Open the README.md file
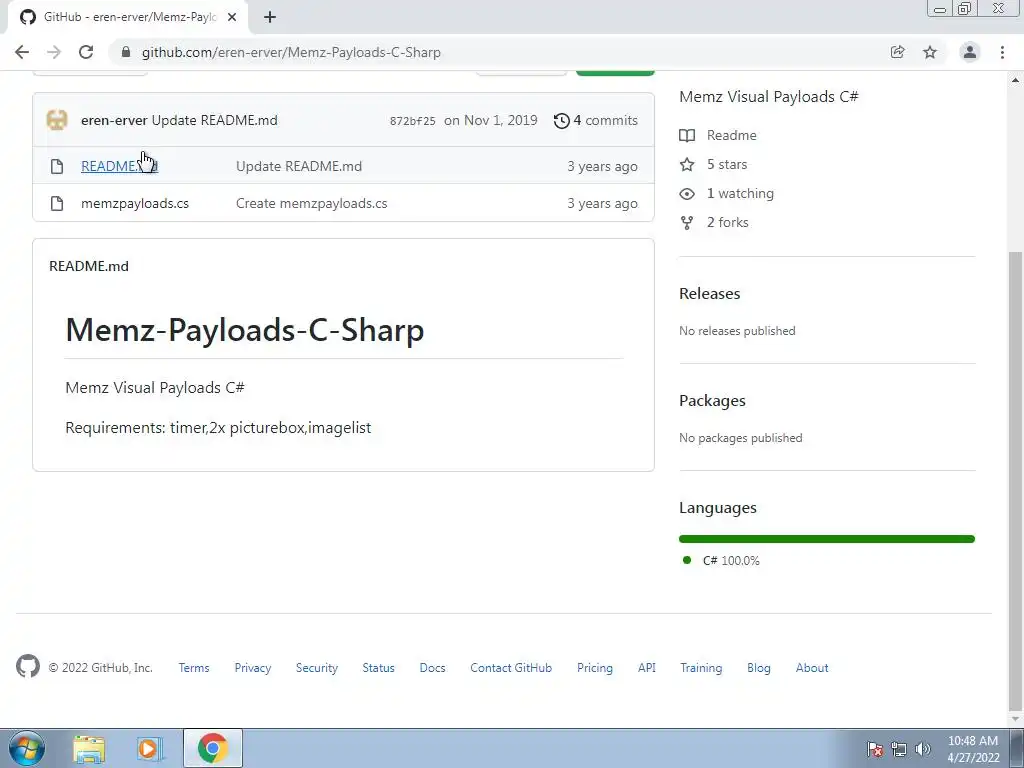Image resolution: width=1024 pixels, height=768 pixels. coord(120,166)
